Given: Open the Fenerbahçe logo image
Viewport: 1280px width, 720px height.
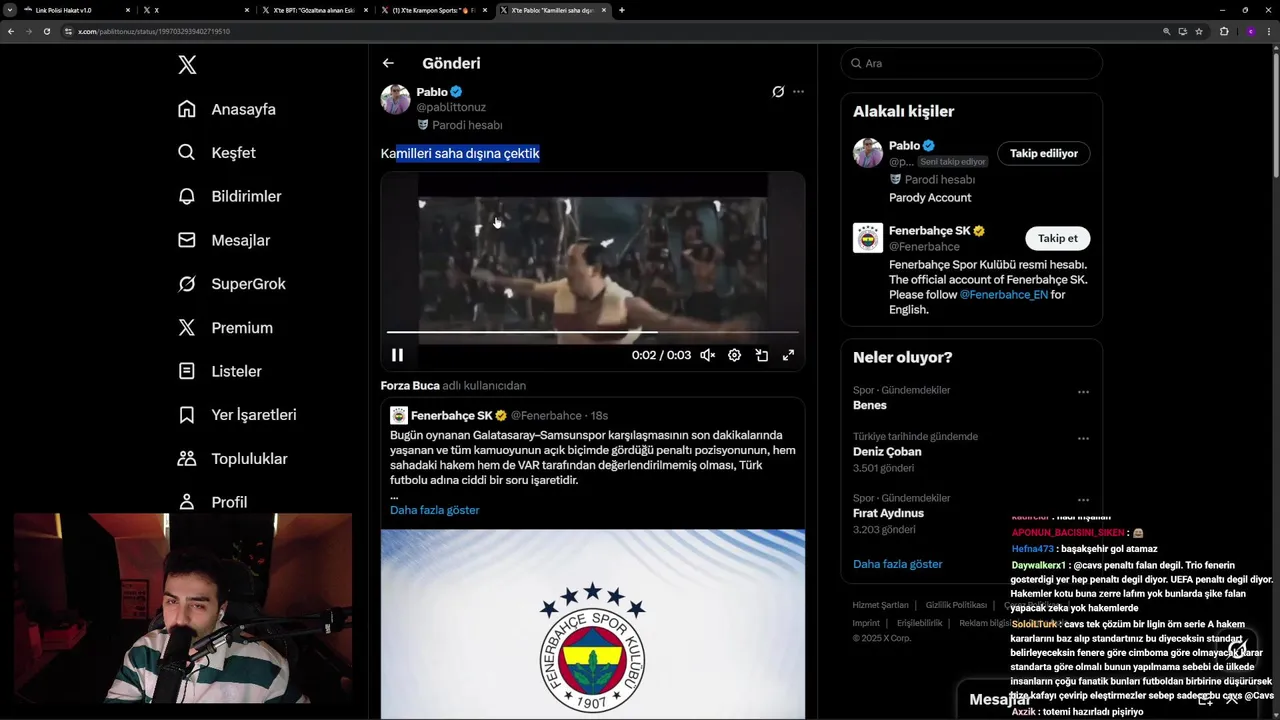Looking at the screenshot, I should [593, 624].
